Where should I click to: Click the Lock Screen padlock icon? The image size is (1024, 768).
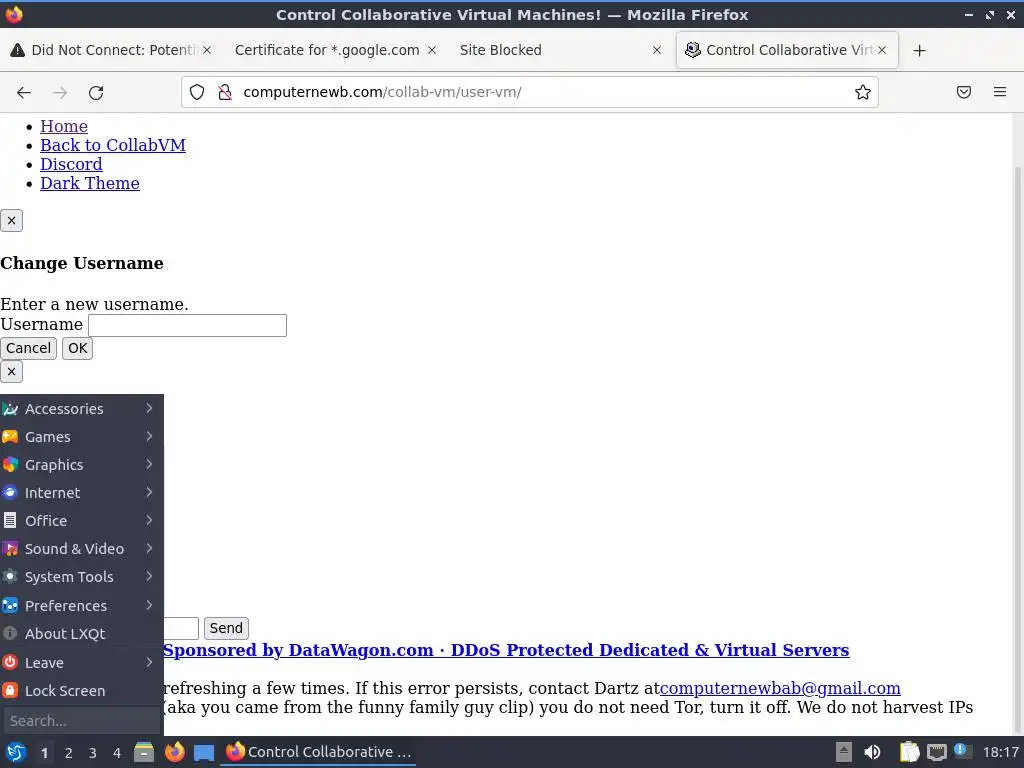pos(10,690)
